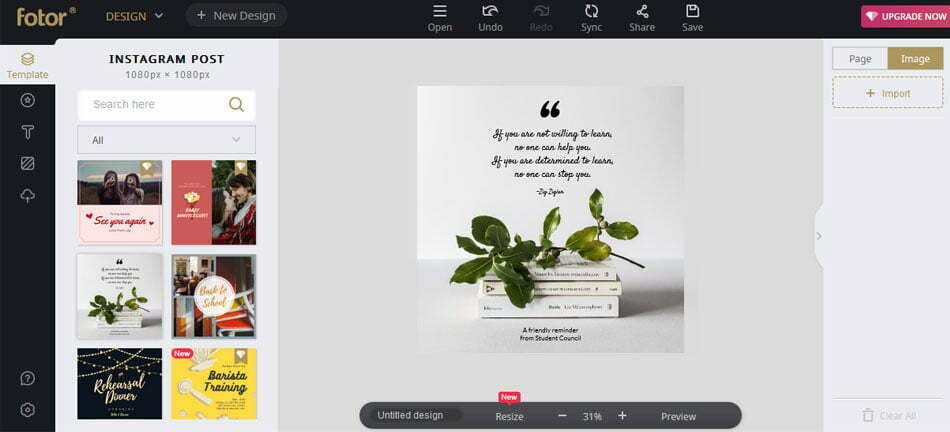Select the red anniversary couple template
Screen dimensions: 950x432
pos(214,202)
